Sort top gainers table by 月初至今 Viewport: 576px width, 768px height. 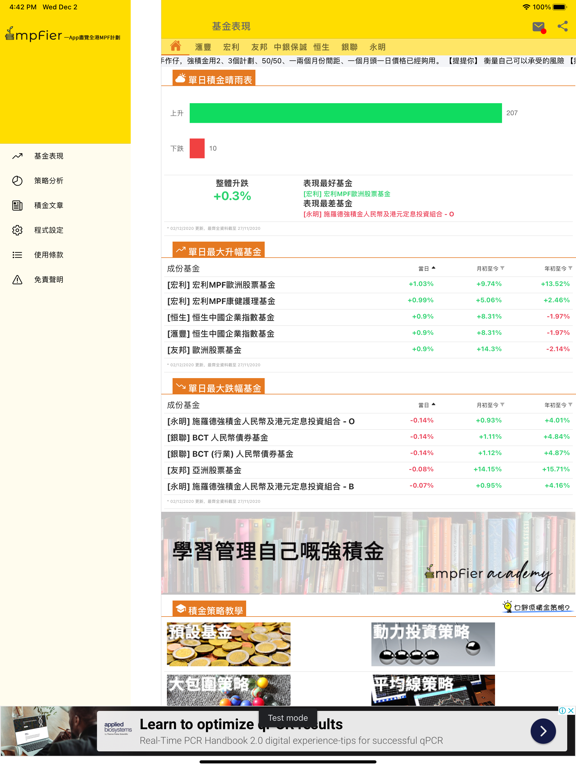tap(490, 268)
